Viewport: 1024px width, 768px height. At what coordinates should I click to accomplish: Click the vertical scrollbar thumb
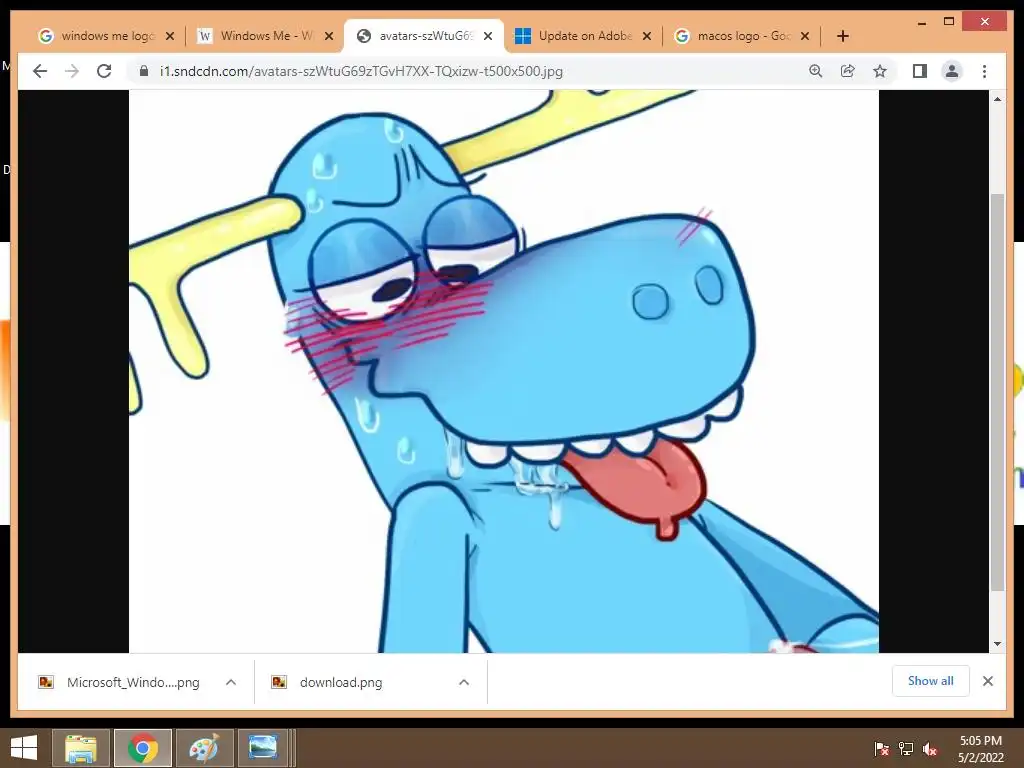(x=997, y=392)
